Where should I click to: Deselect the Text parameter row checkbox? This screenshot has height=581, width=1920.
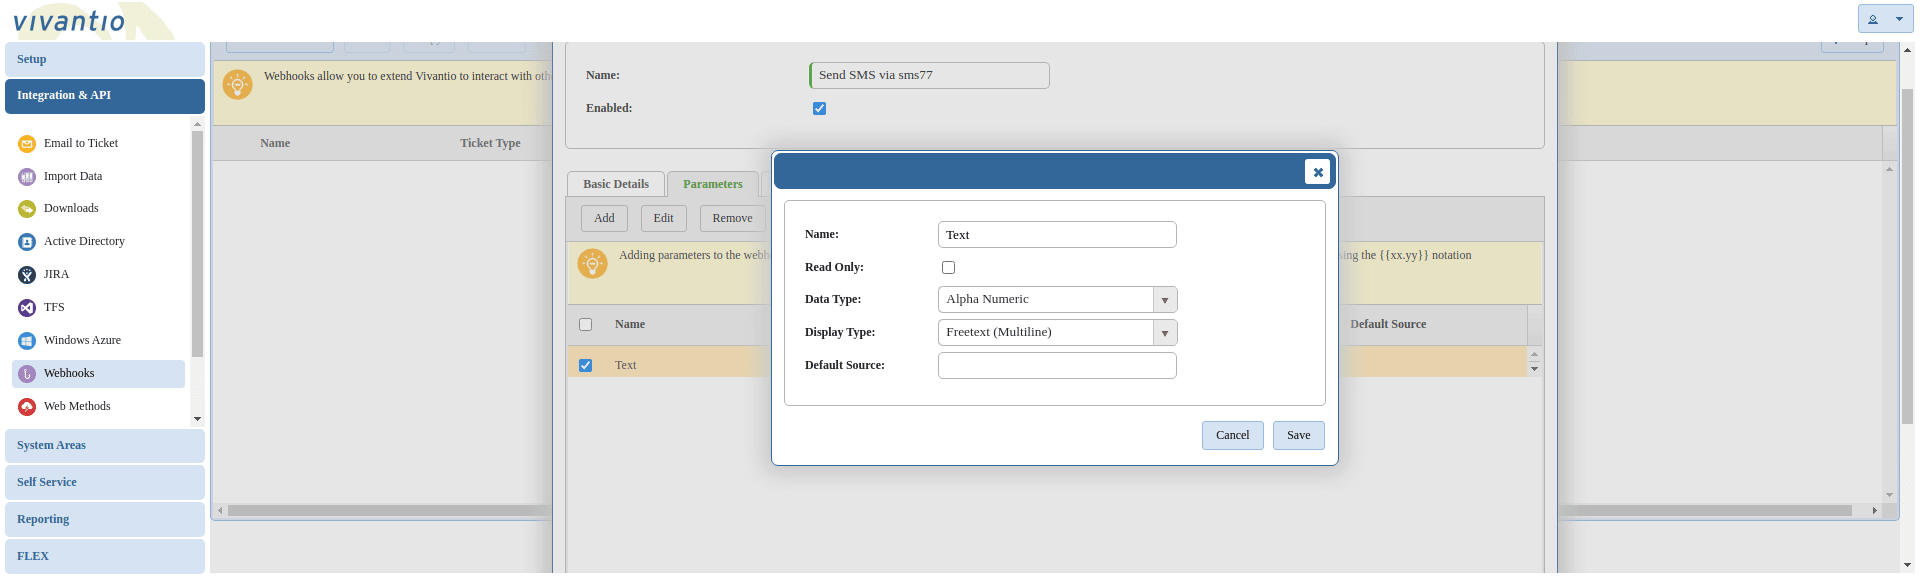click(x=586, y=366)
